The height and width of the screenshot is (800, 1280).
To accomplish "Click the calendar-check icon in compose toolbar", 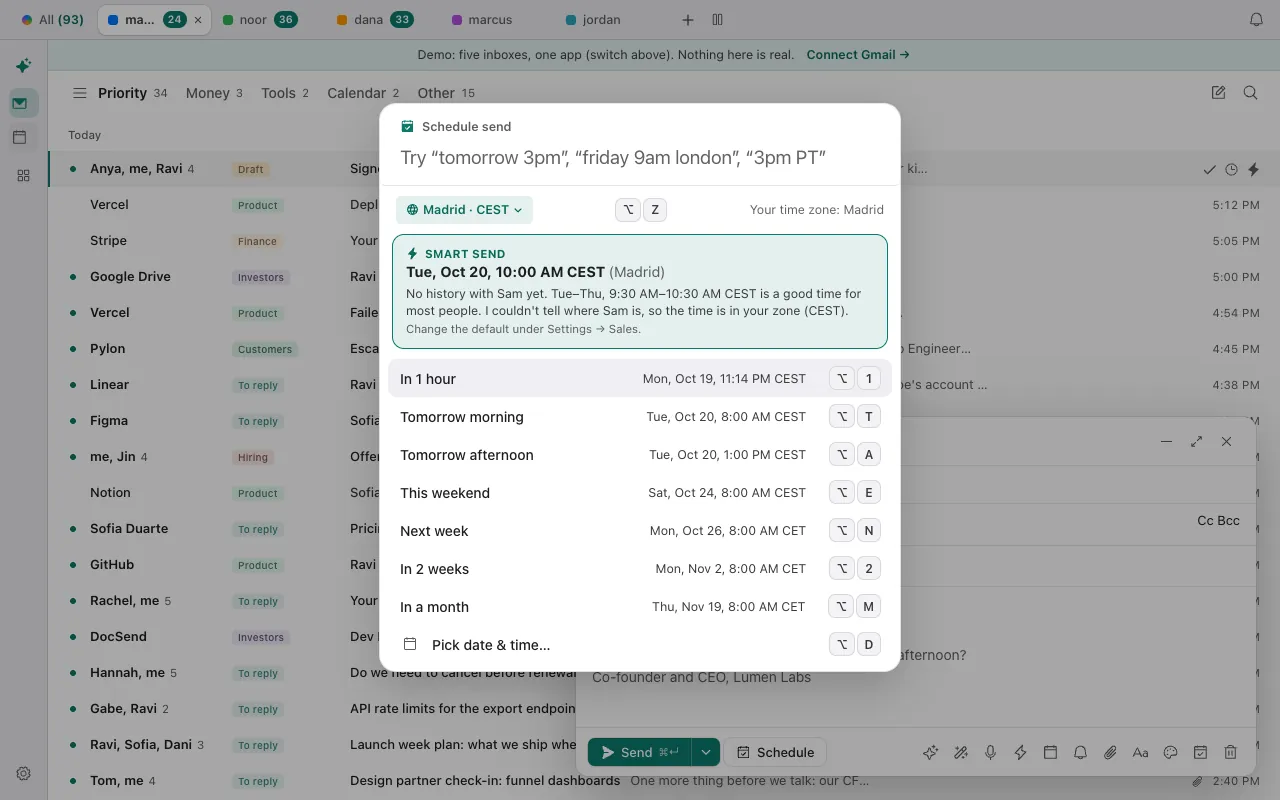I will coord(1200,753).
